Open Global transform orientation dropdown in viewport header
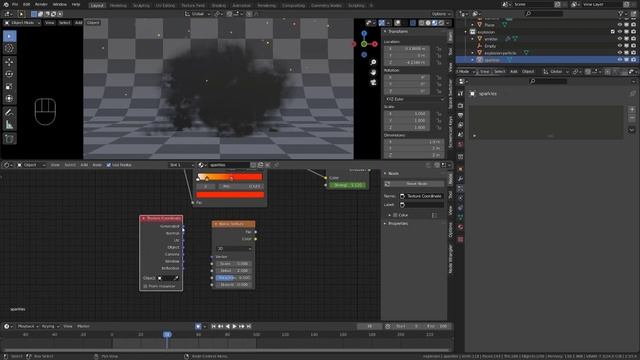640x360 pixels. coord(198,14)
